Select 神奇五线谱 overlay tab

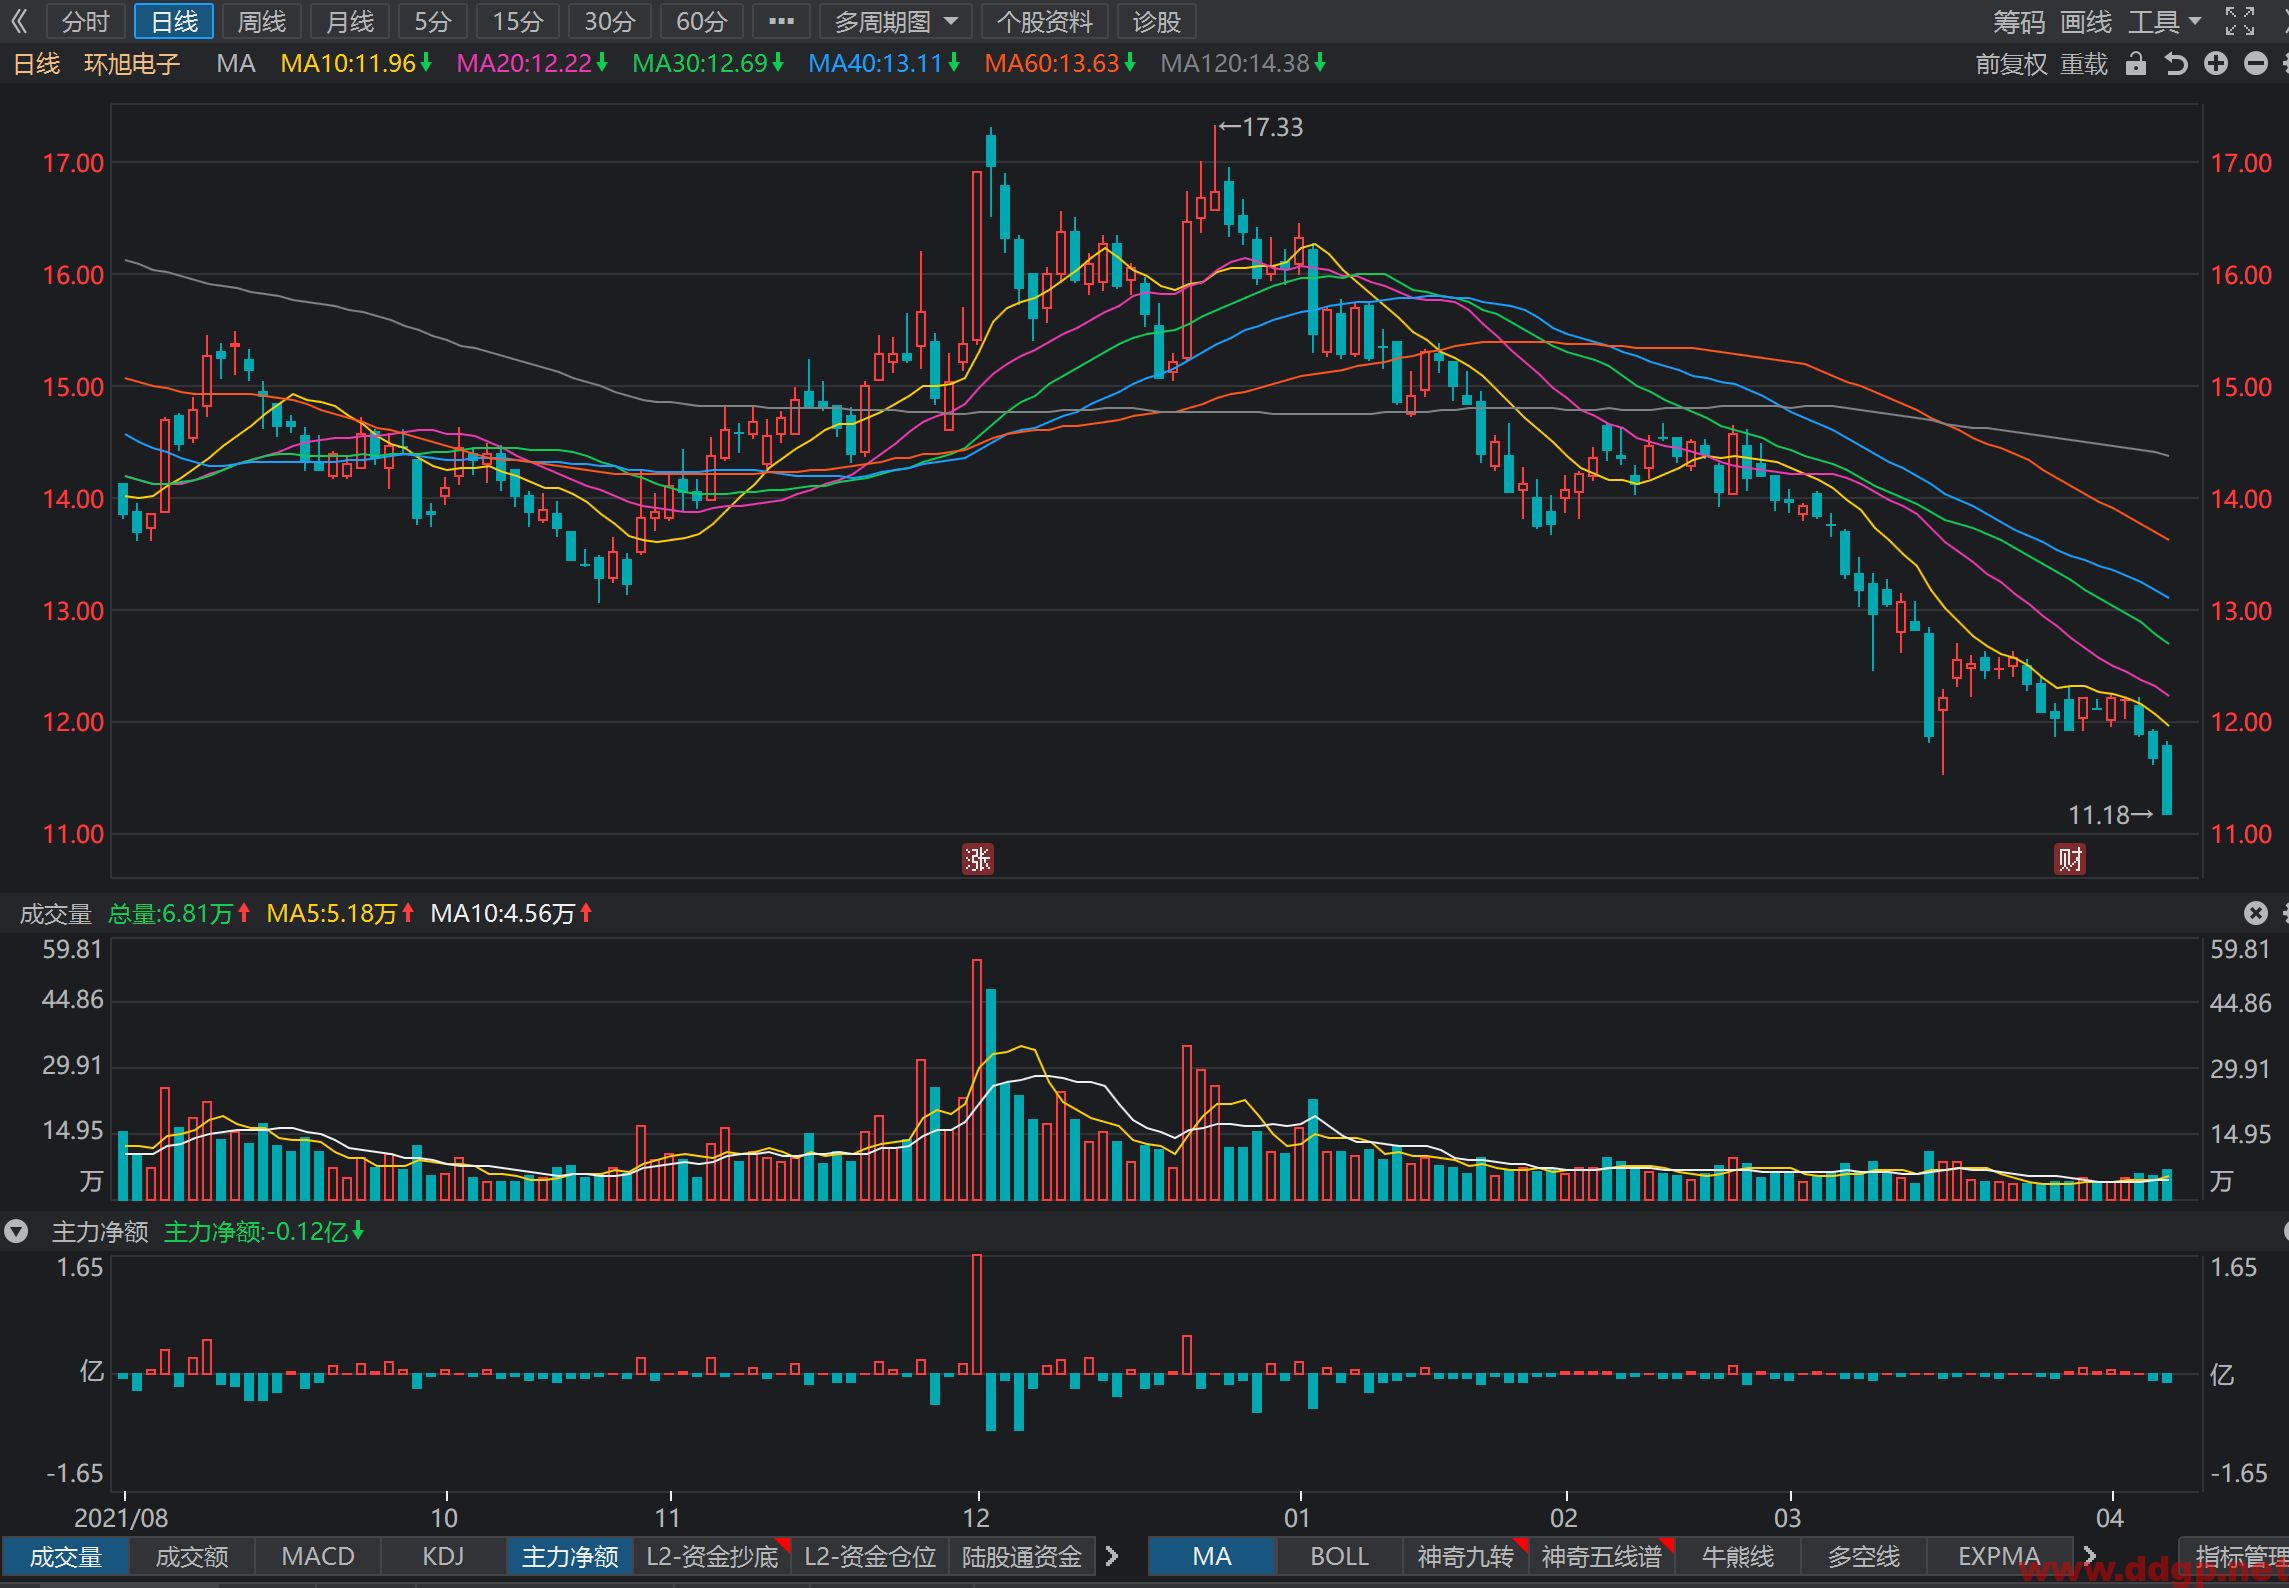point(1601,1556)
